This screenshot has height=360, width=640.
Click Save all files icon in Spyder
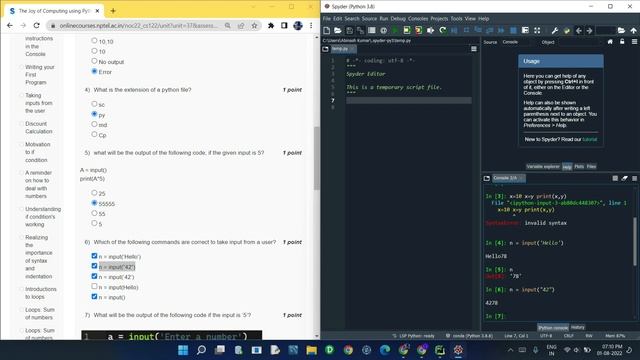point(360,31)
